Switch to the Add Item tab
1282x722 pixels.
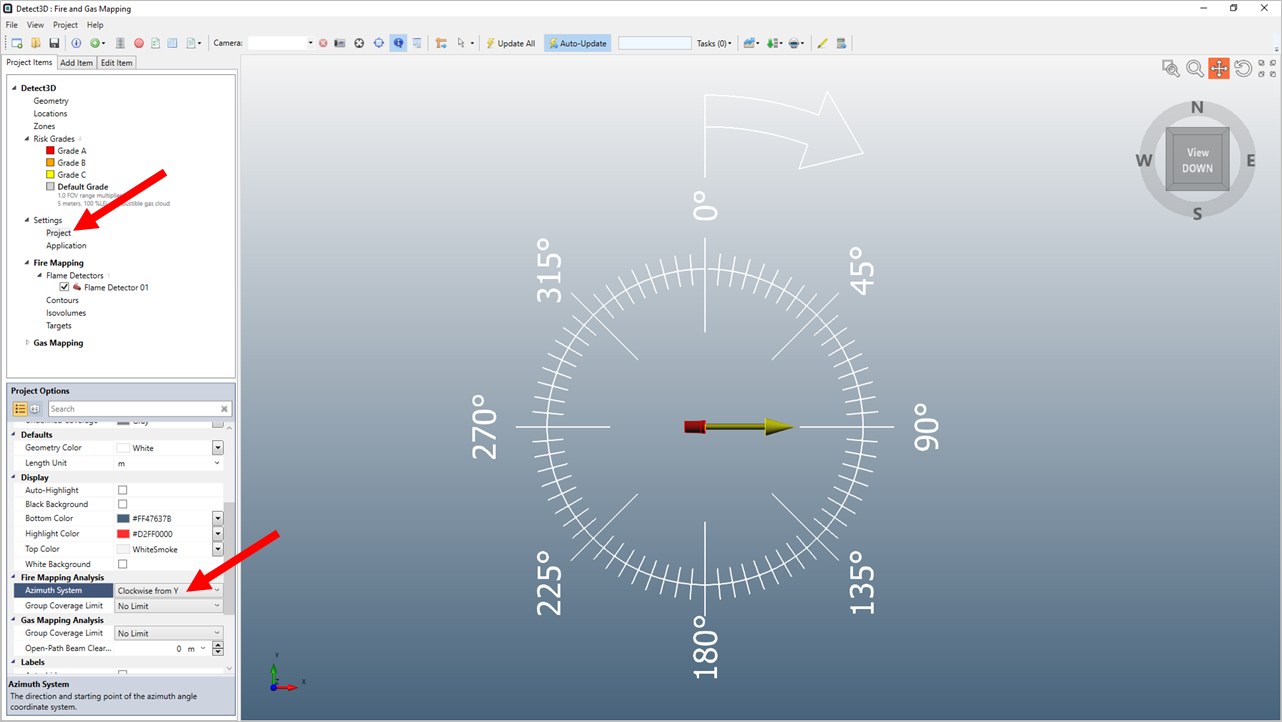(76, 63)
